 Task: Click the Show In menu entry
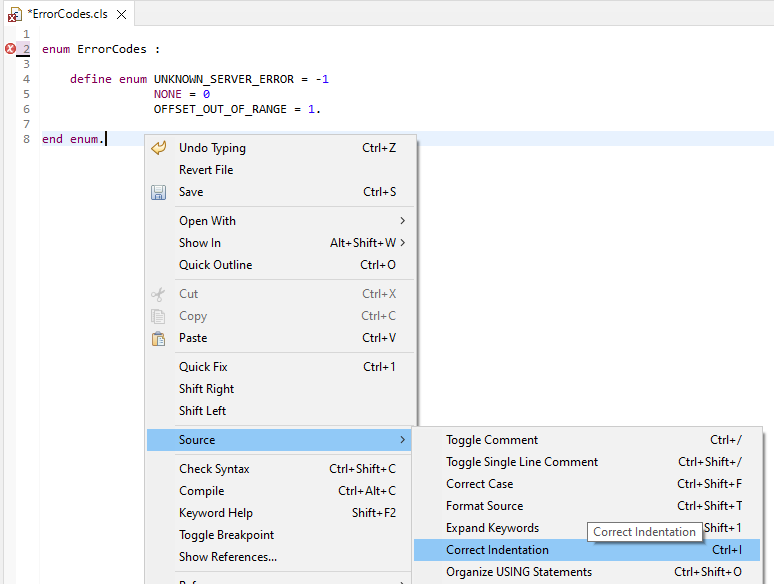tap(281, 243)
